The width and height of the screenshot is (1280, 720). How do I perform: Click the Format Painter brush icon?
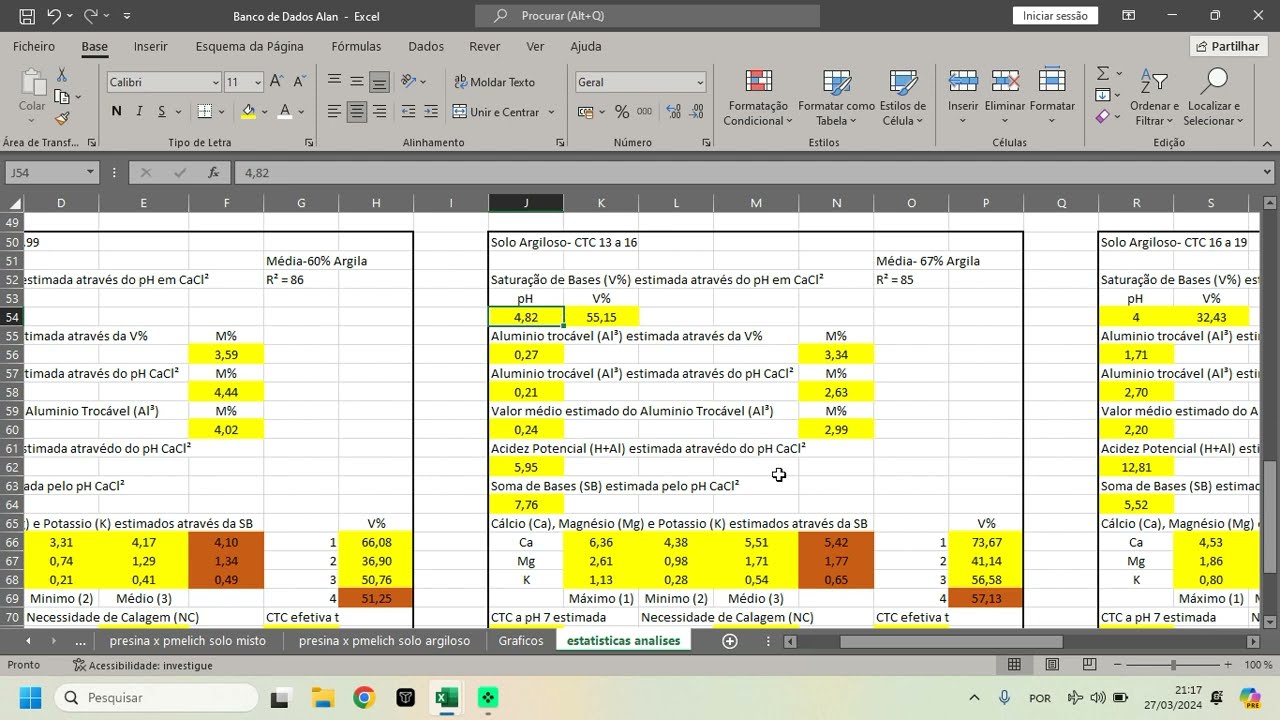point(62,118)
